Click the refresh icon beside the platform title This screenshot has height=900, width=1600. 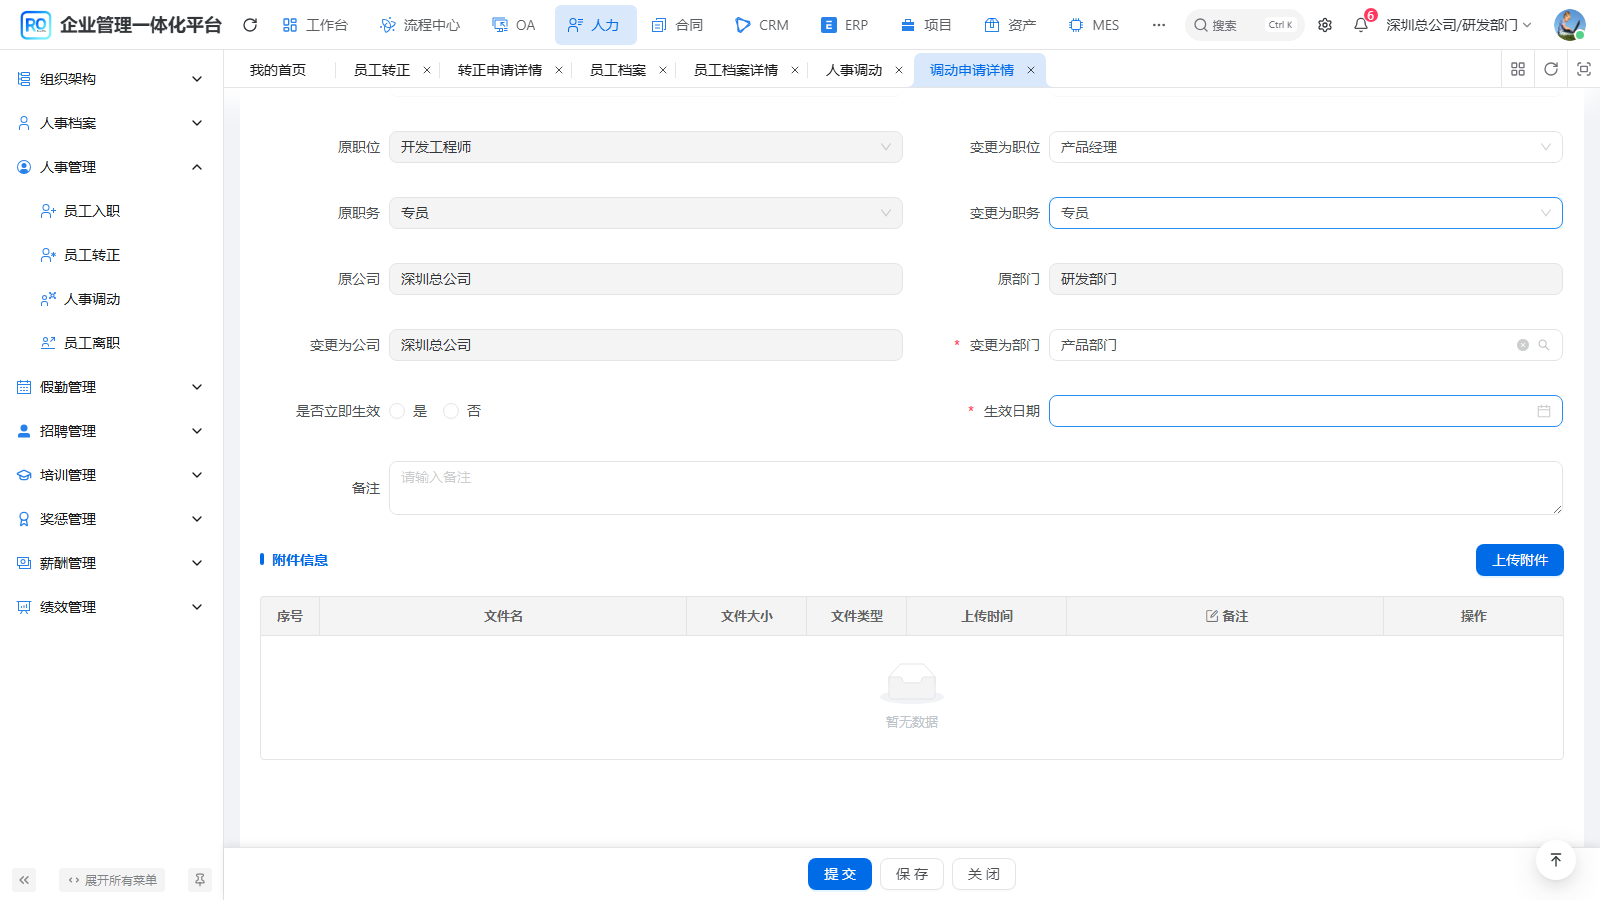250,25
